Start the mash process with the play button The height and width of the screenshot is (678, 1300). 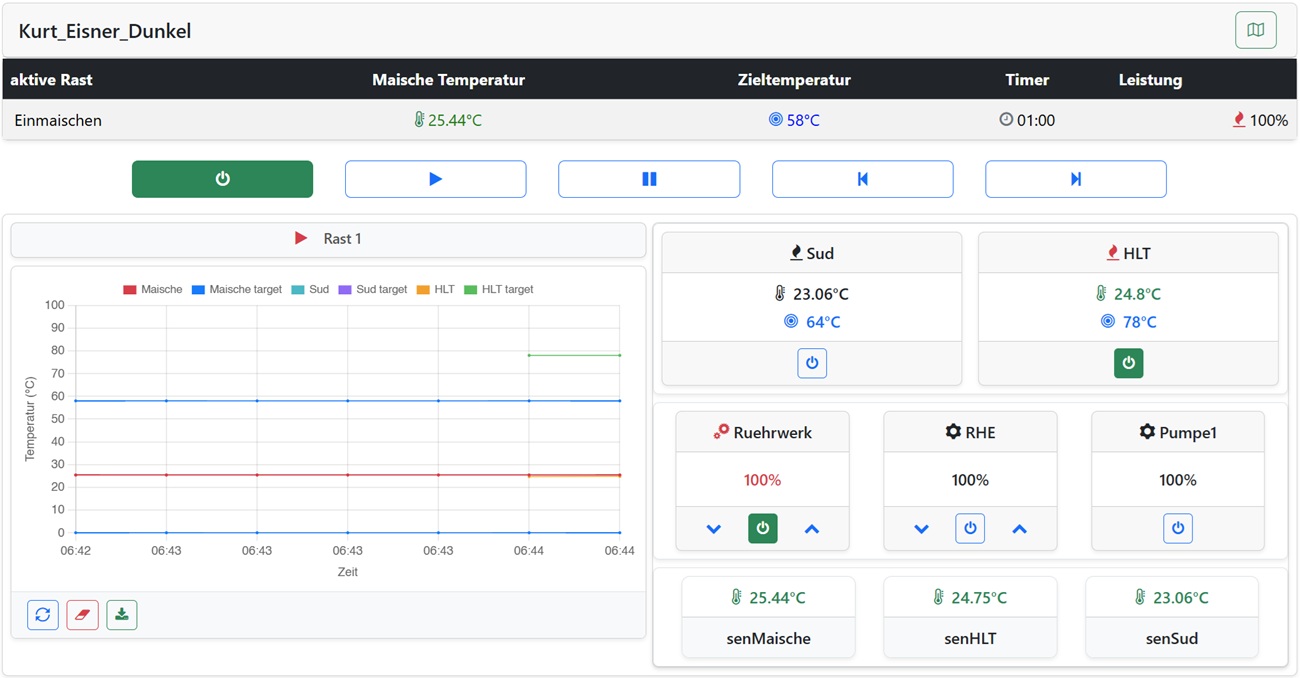point(435,179)
